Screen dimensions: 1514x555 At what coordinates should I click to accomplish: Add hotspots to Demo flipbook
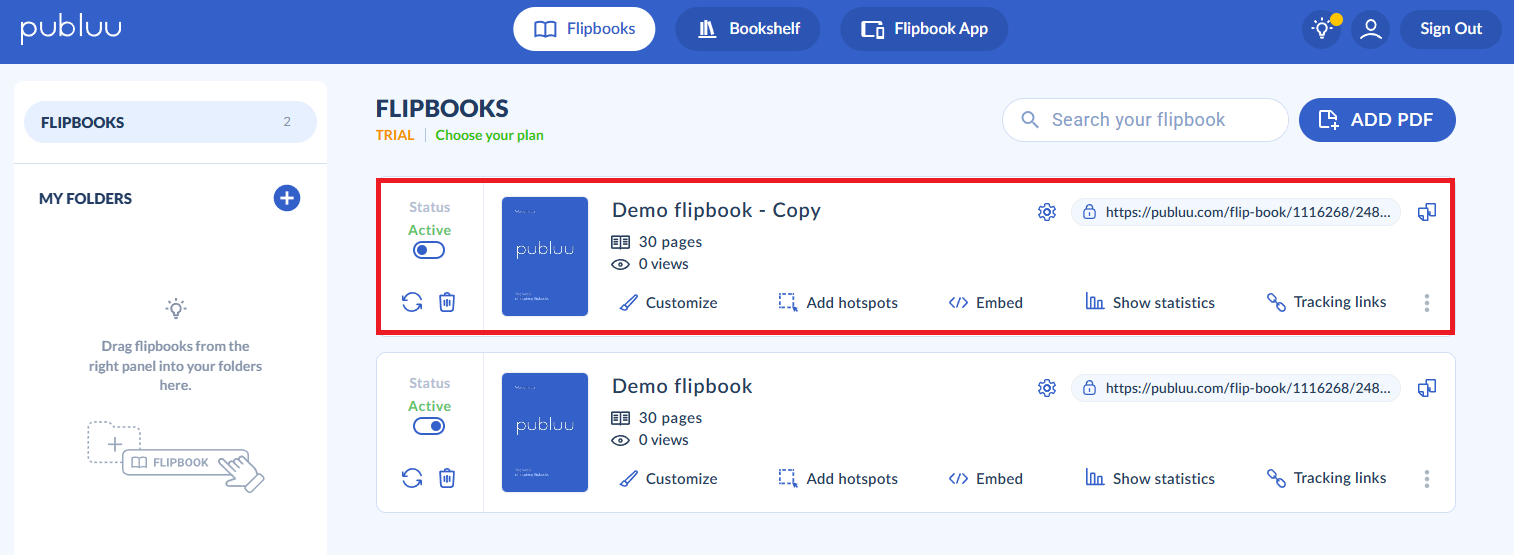(x=838, y=478)
